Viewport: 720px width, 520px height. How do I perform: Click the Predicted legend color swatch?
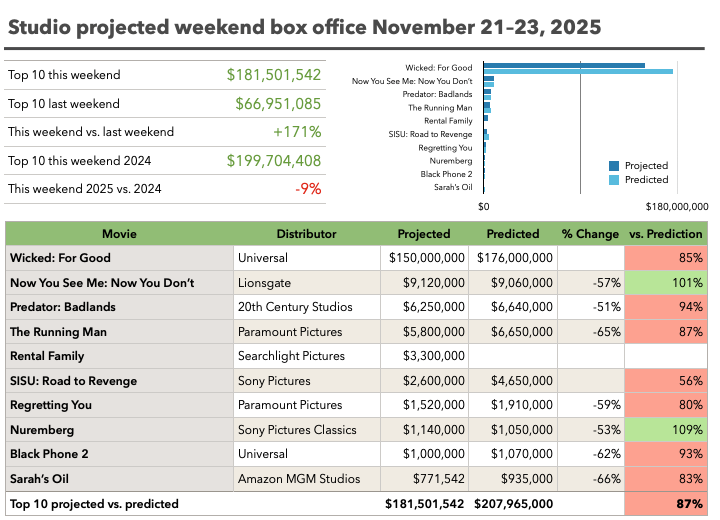click(615, 180)
